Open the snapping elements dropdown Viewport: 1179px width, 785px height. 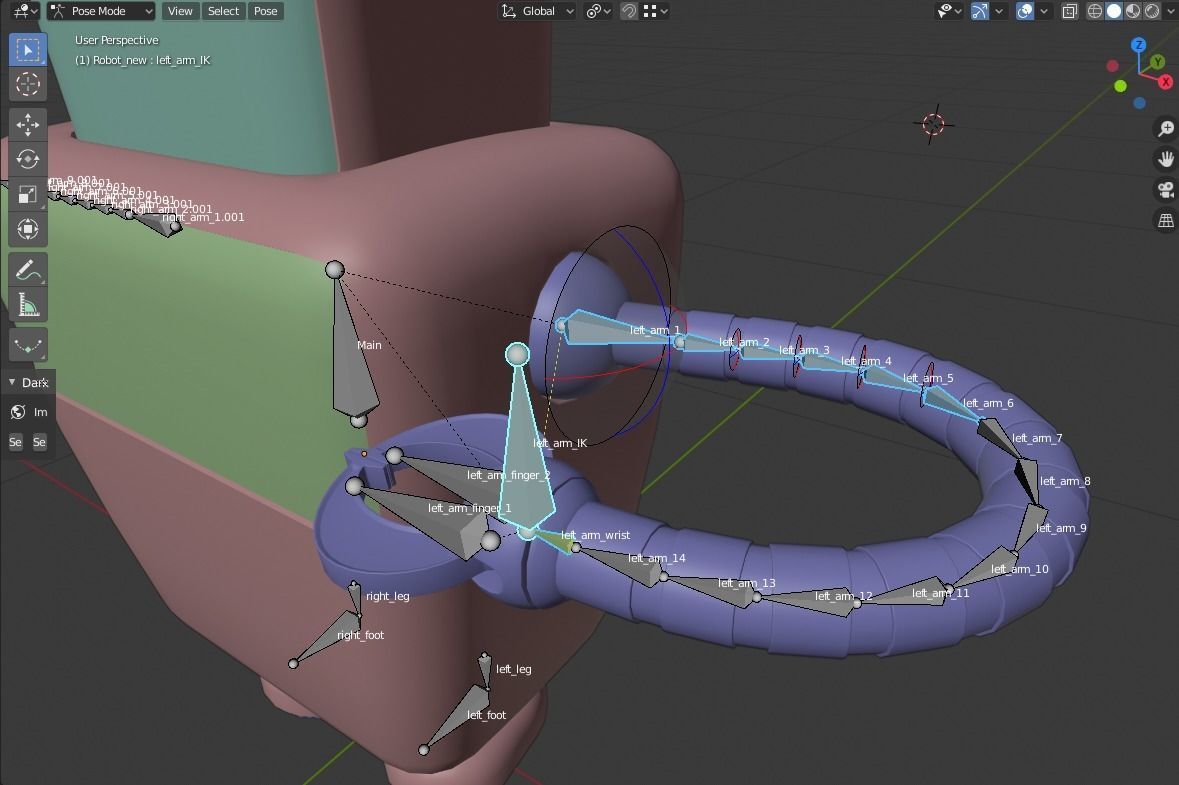point(656,11)
